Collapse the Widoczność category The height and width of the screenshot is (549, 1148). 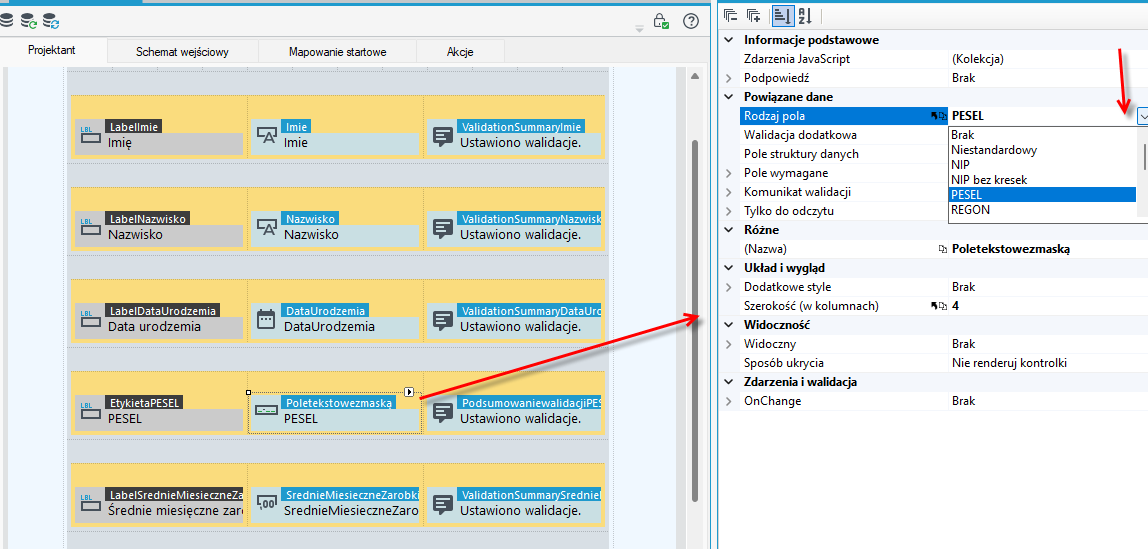click(728, 324)
